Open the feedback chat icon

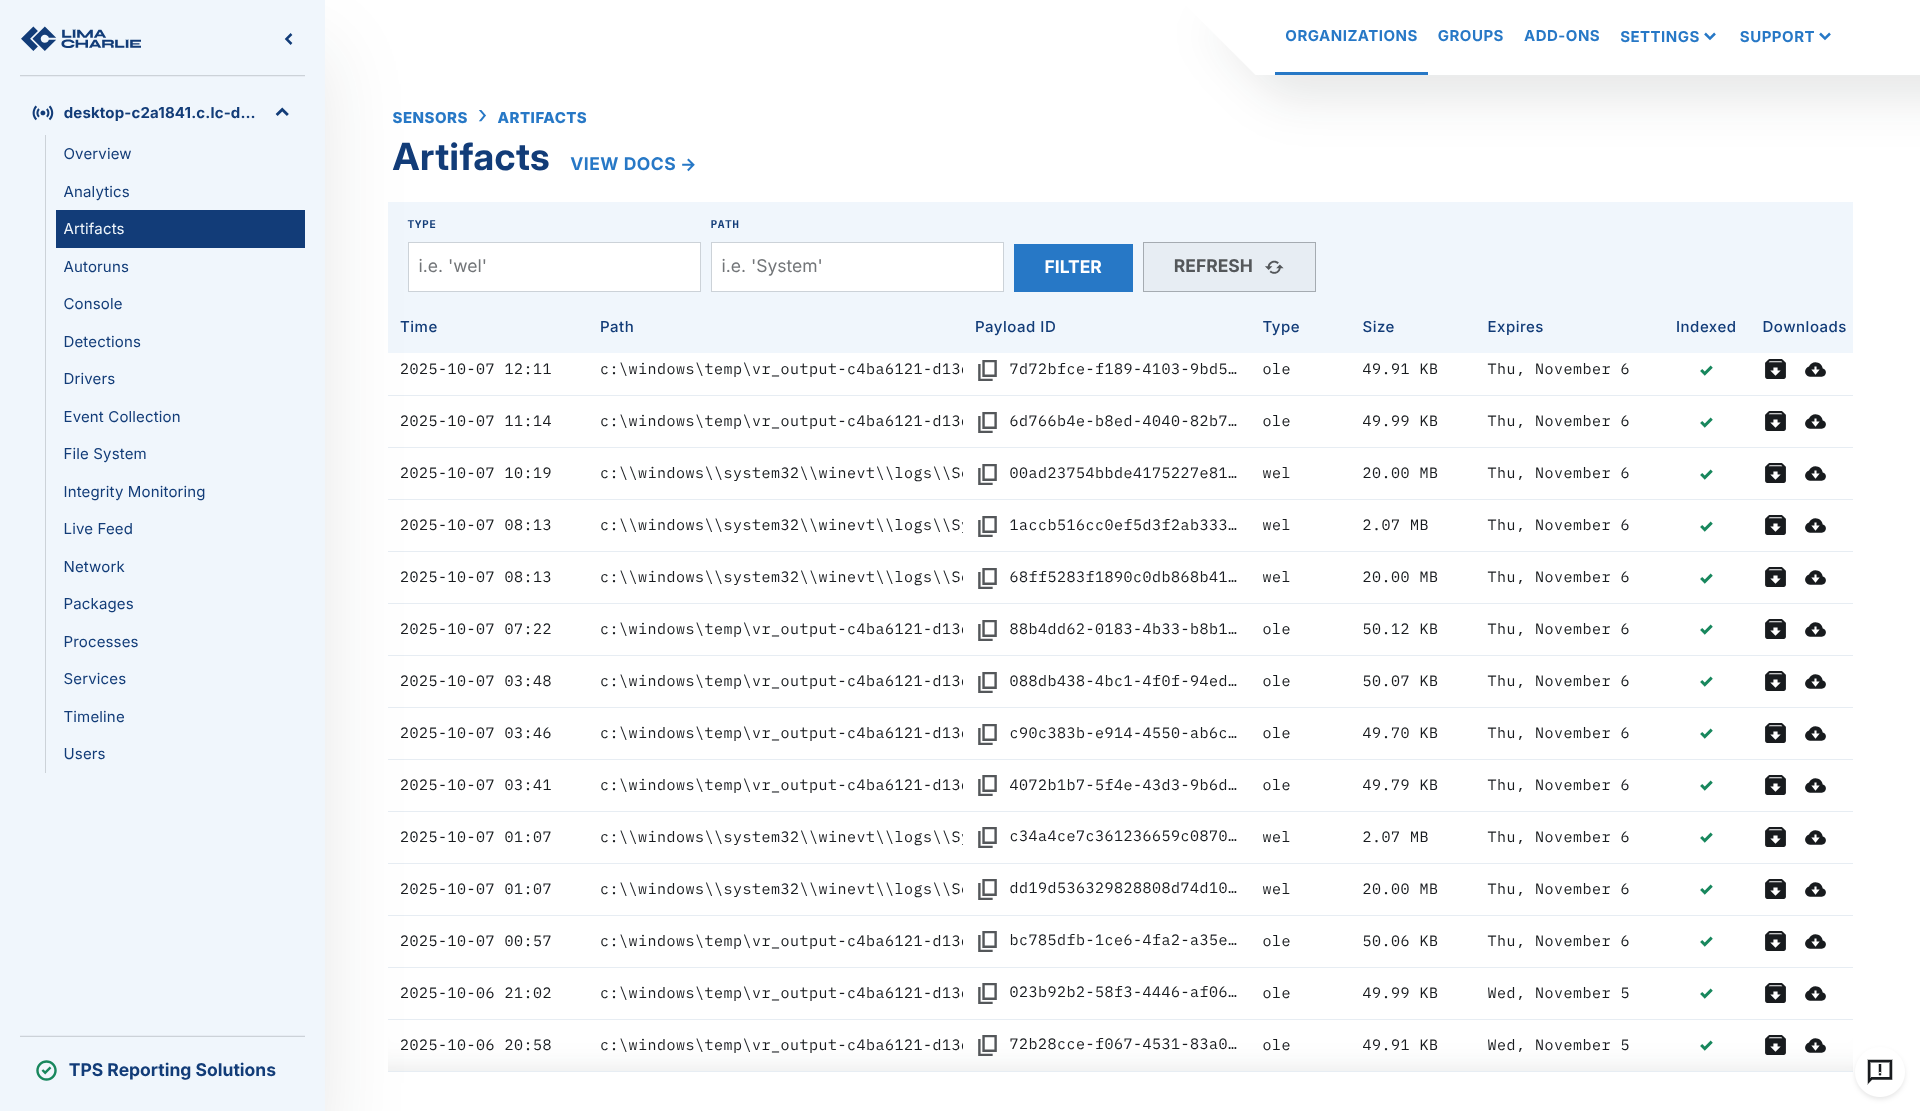click(1879, 1071)
